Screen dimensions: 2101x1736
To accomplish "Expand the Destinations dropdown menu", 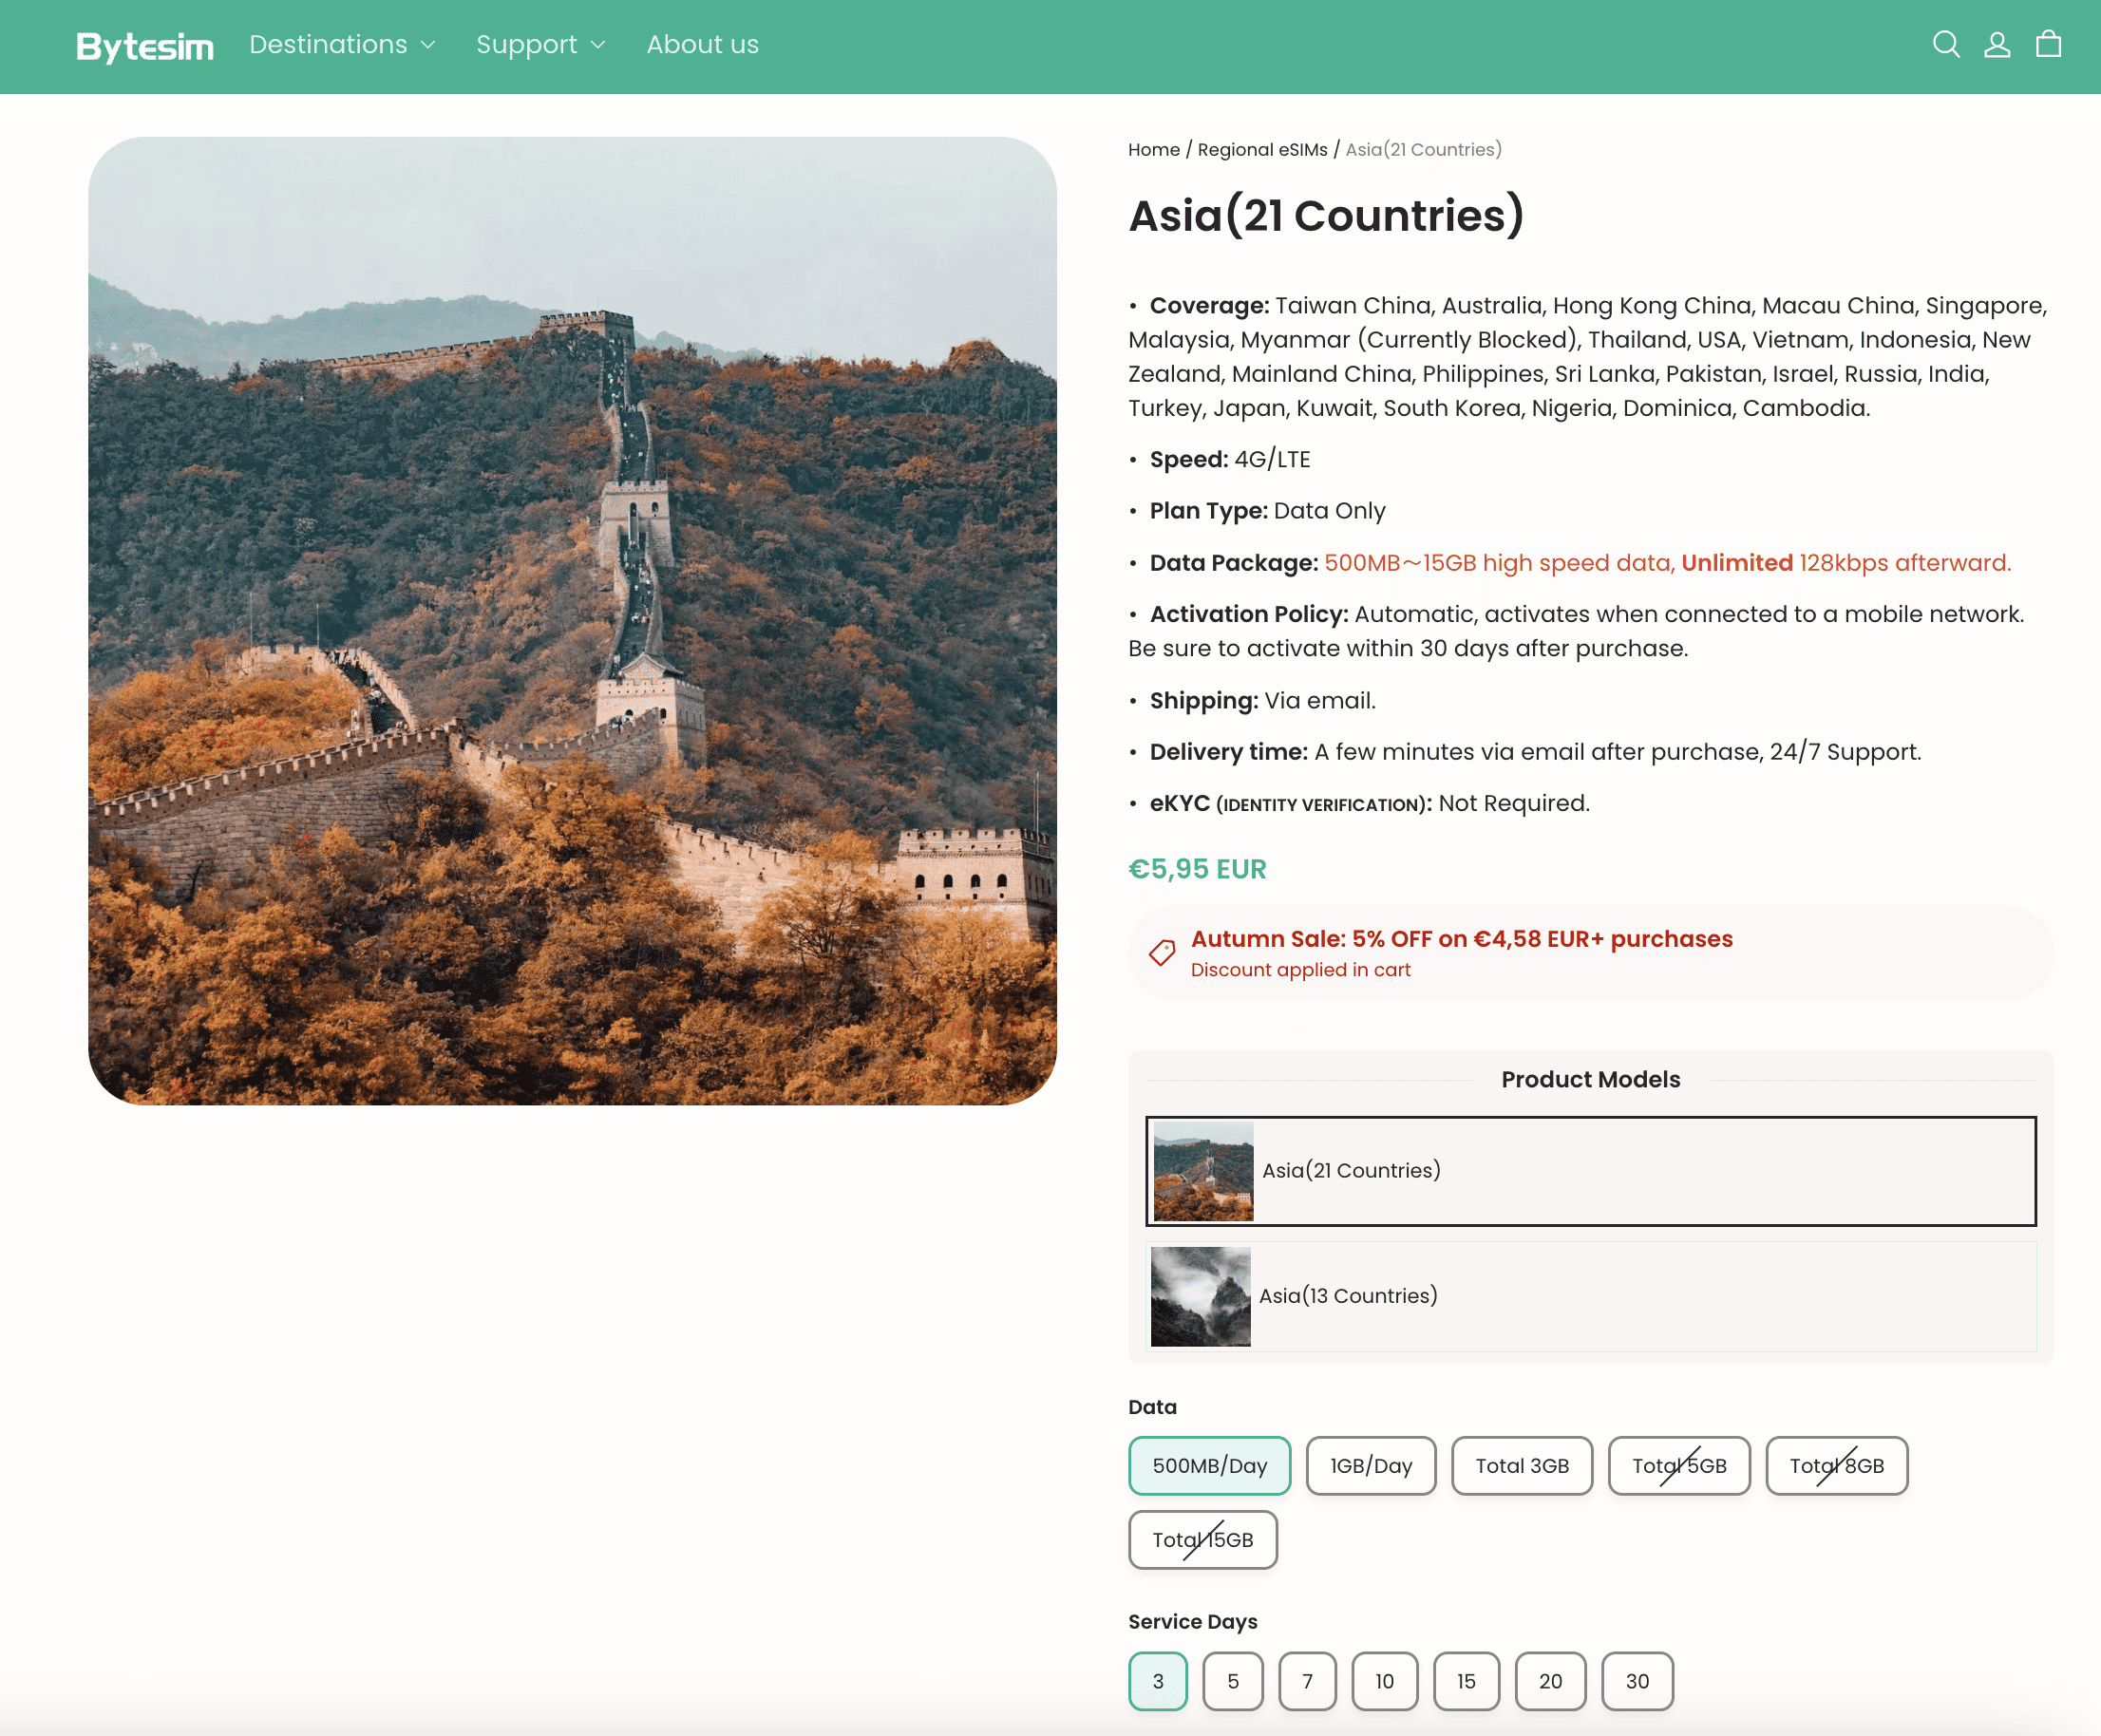I will click(342, 45).
